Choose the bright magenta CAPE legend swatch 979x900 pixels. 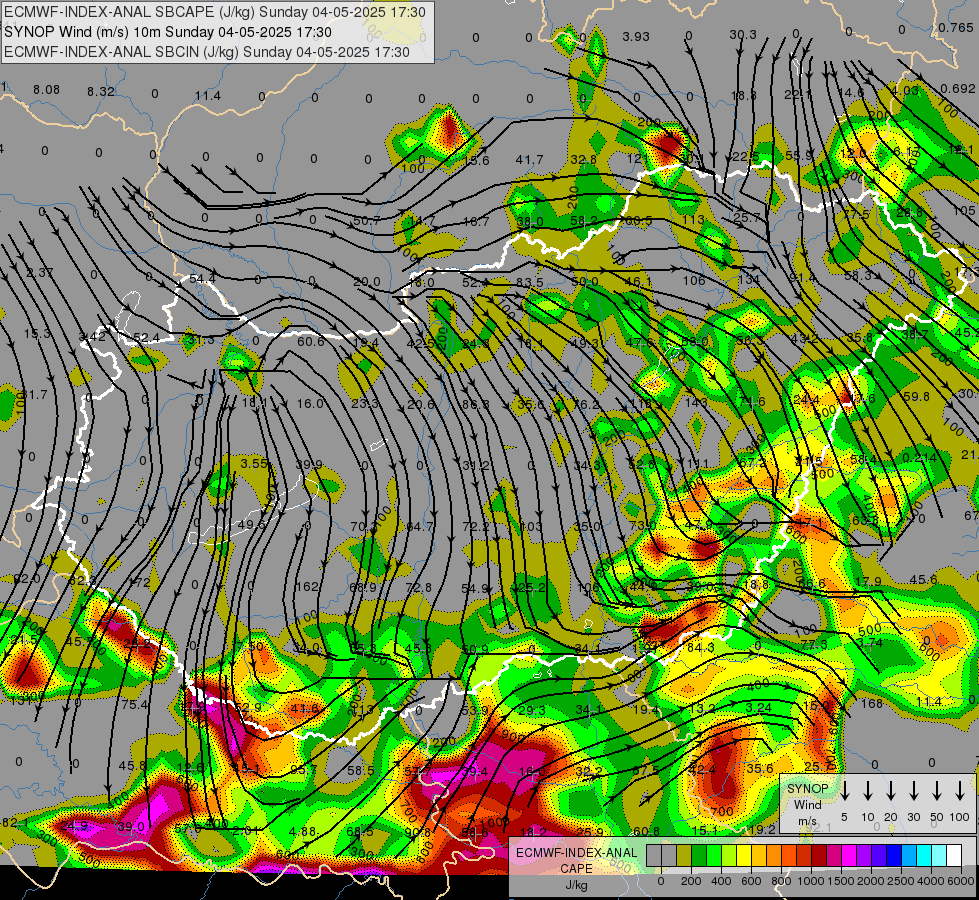coord(849,856)
